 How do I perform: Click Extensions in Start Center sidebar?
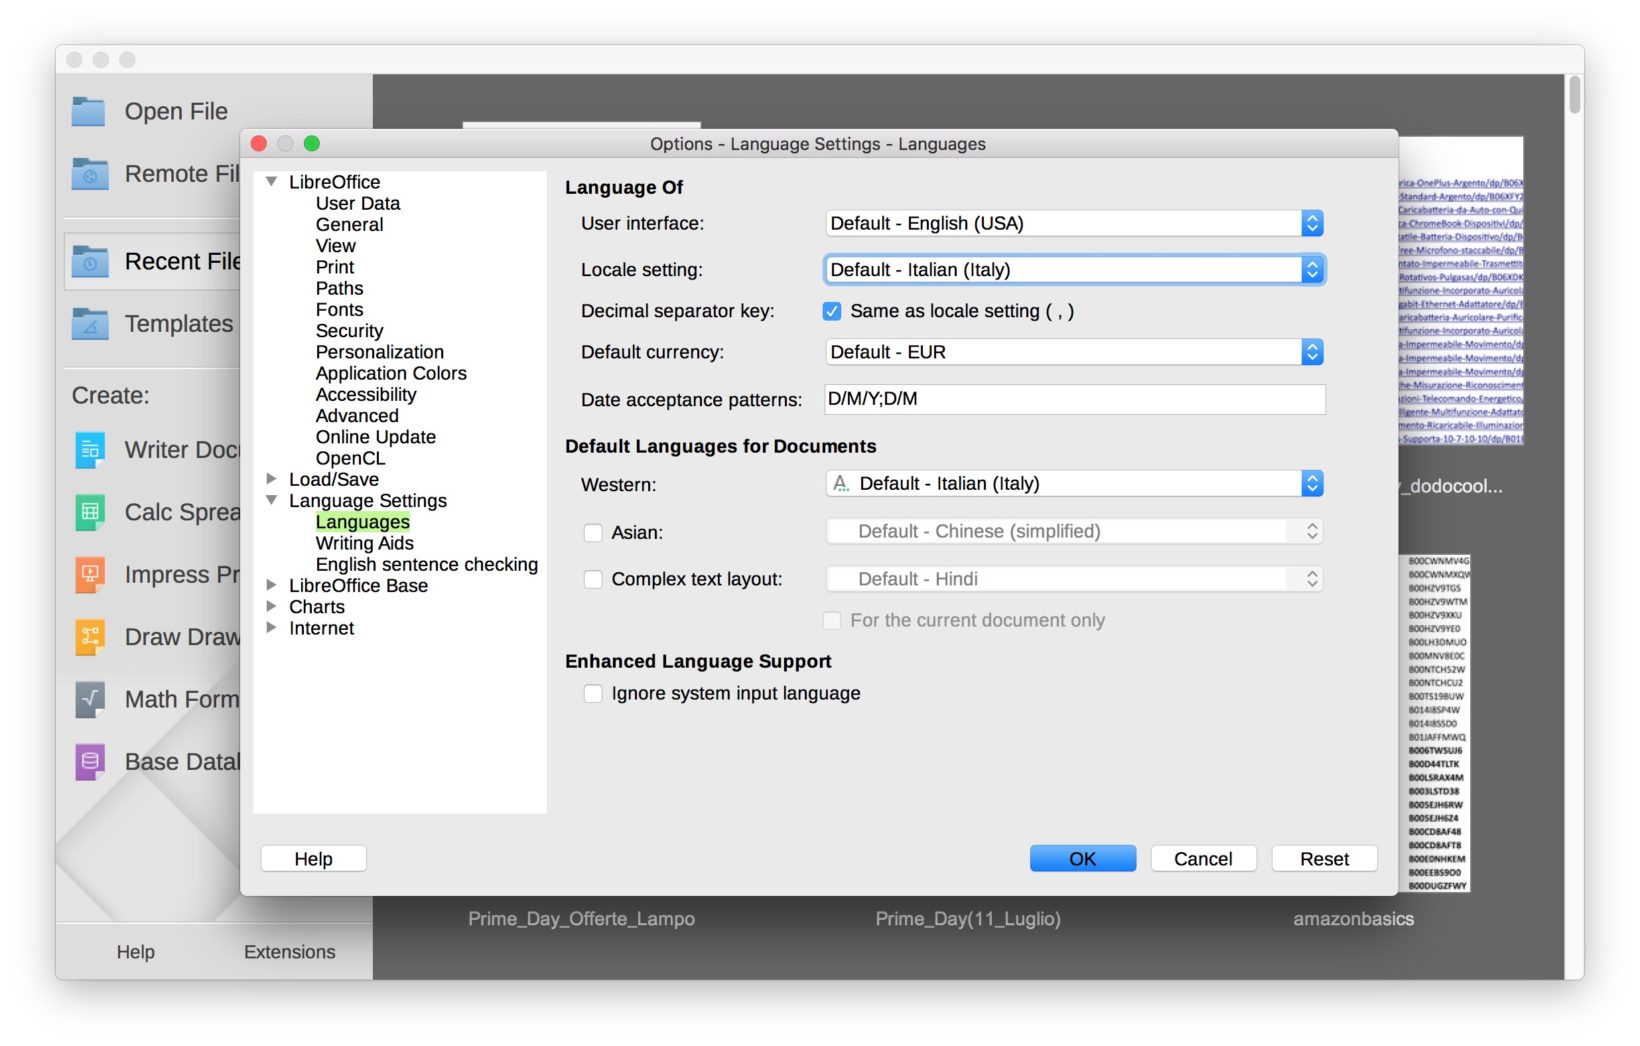pos(290,952)
